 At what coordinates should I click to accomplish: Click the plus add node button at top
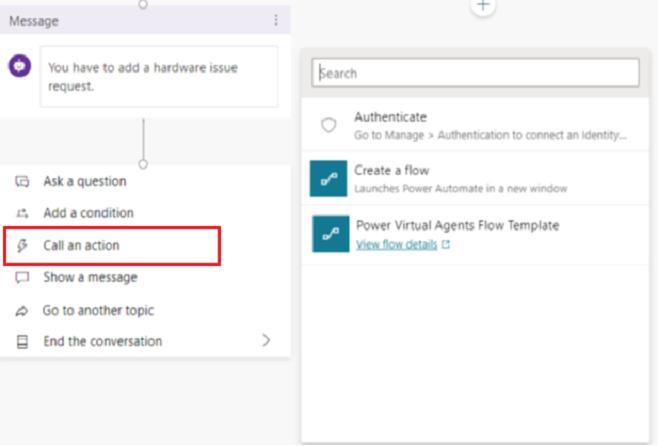click(483, 5)
